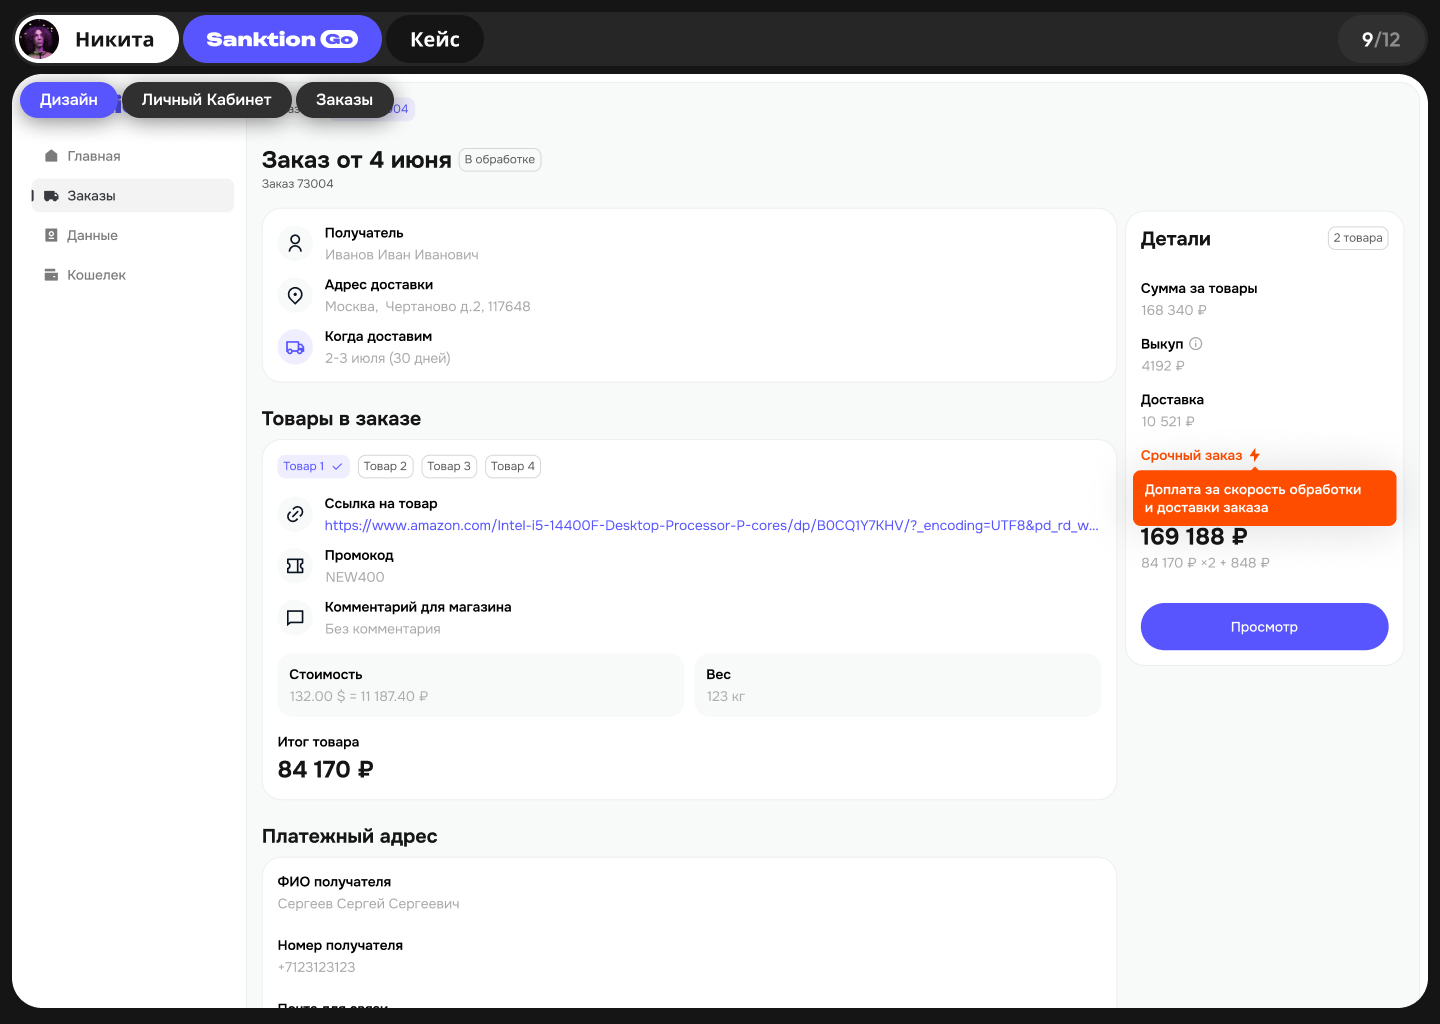Switch to the Товар 2 tab
Screen dimensions: 1440x1024
385,466
